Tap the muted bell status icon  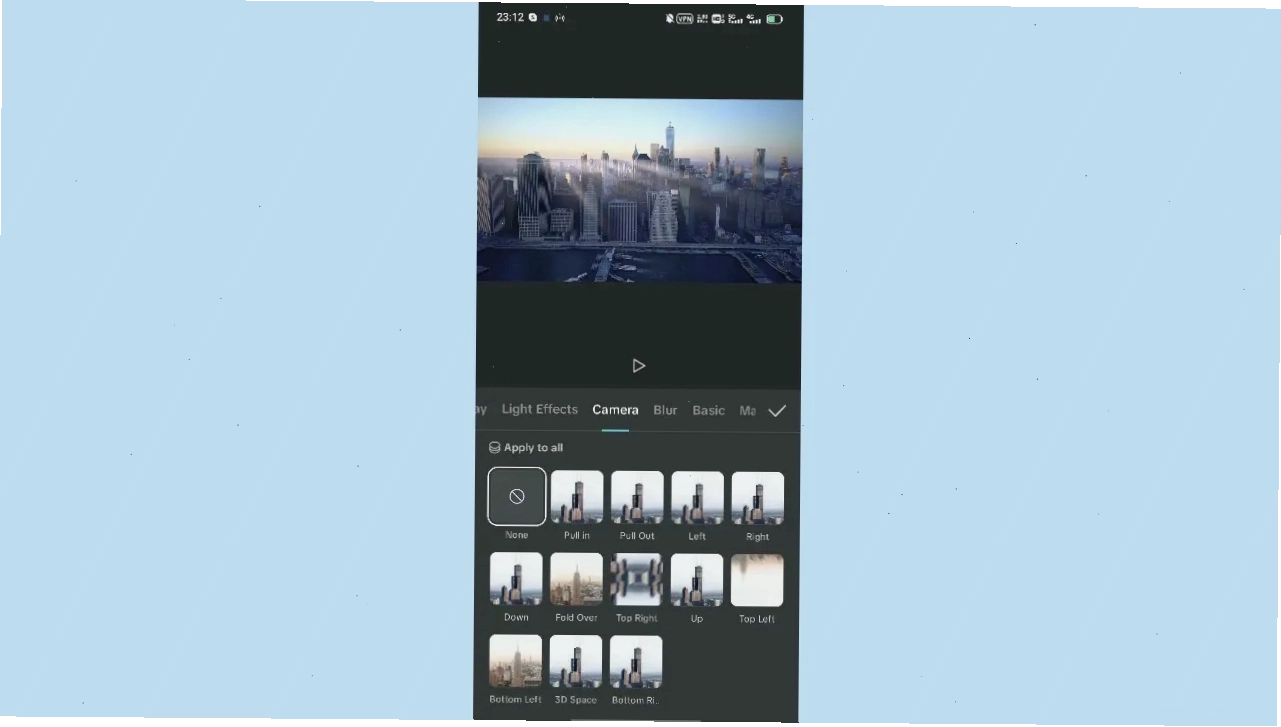coord(670,19)
